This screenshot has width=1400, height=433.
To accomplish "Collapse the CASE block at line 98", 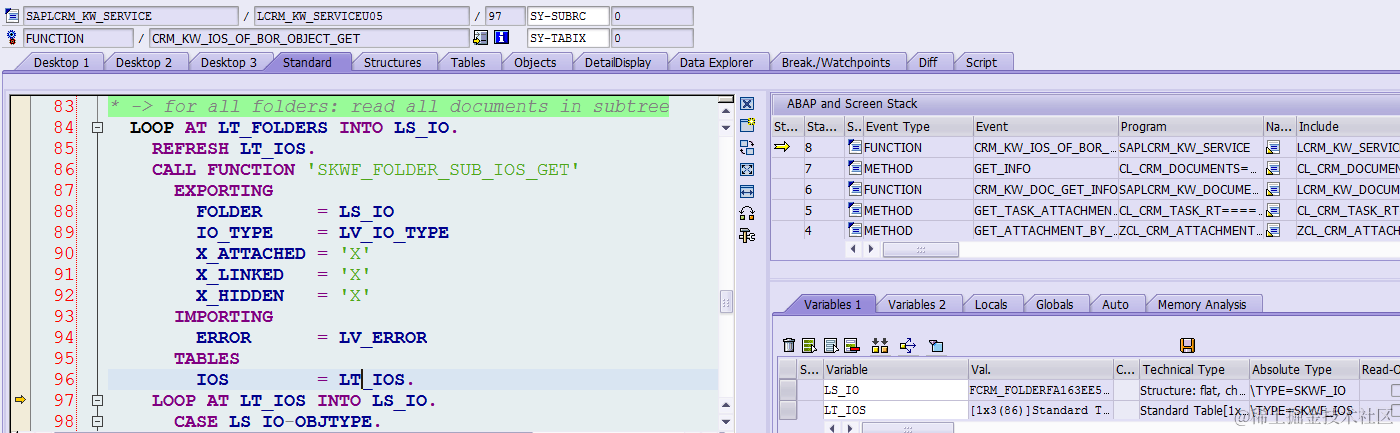I will pos(97,422).
